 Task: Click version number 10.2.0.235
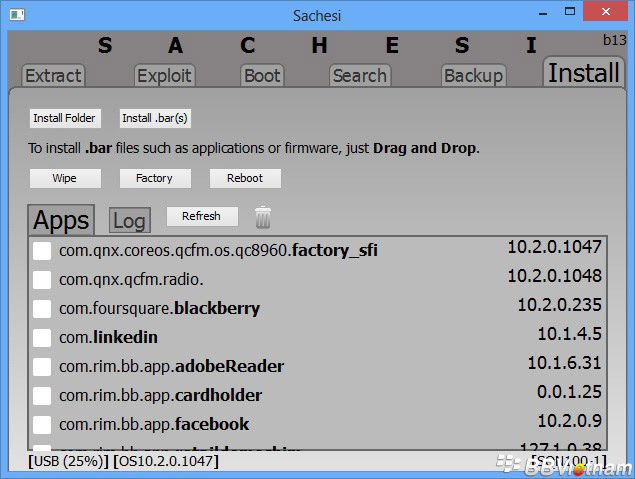click(560, 305)
